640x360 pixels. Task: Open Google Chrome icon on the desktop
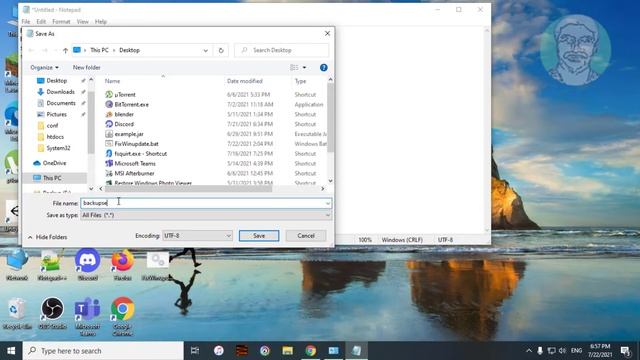pos(122,316)
